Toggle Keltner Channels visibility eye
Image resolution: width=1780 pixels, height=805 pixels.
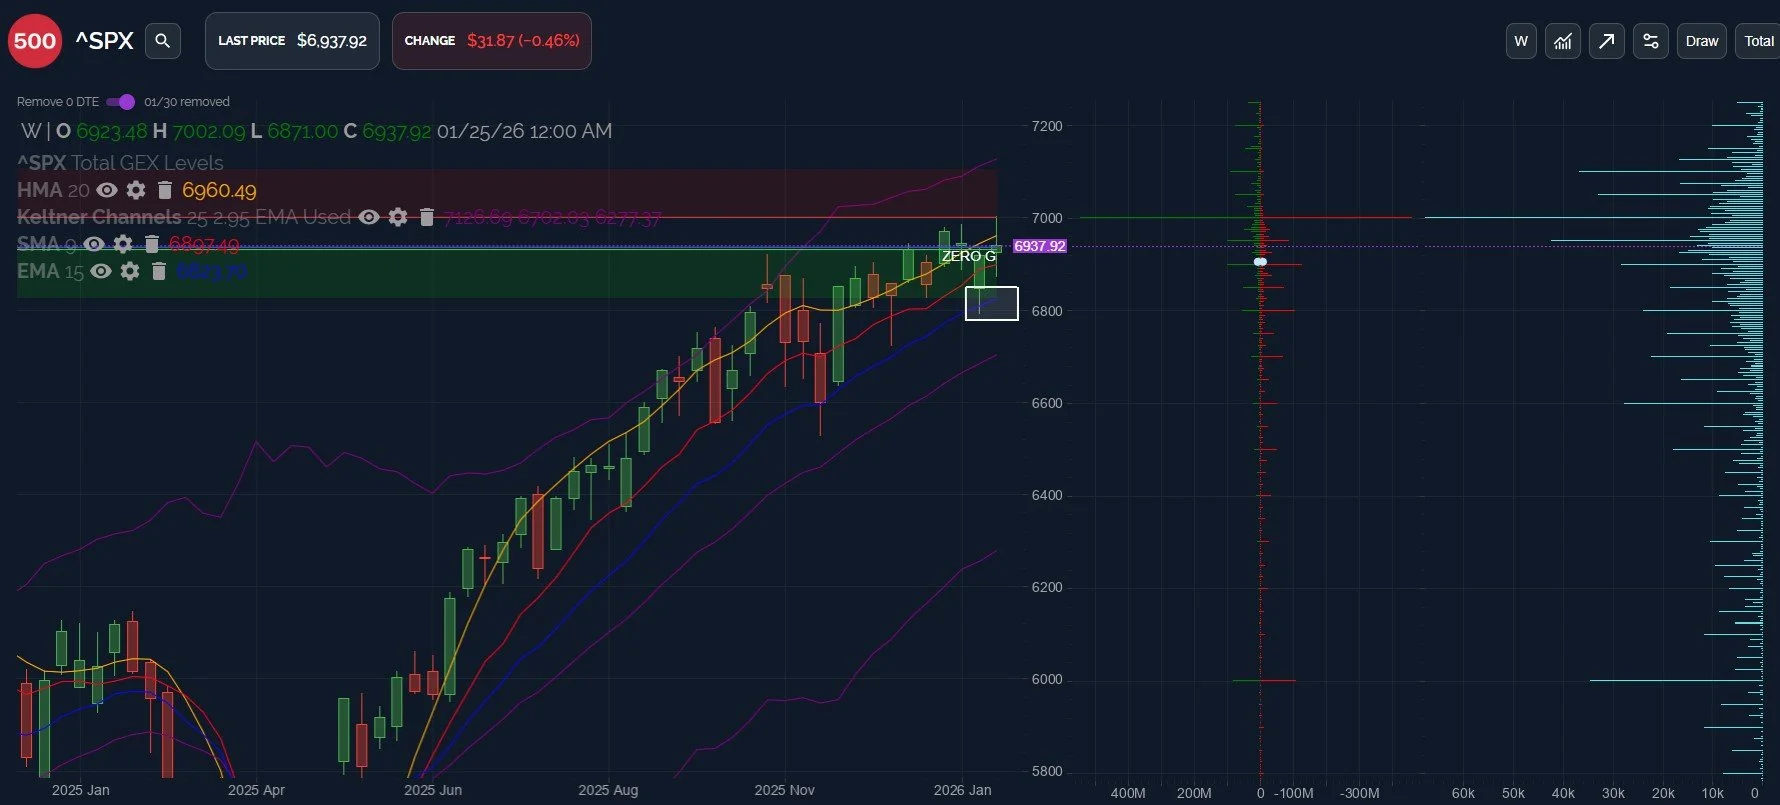(369, 217)
